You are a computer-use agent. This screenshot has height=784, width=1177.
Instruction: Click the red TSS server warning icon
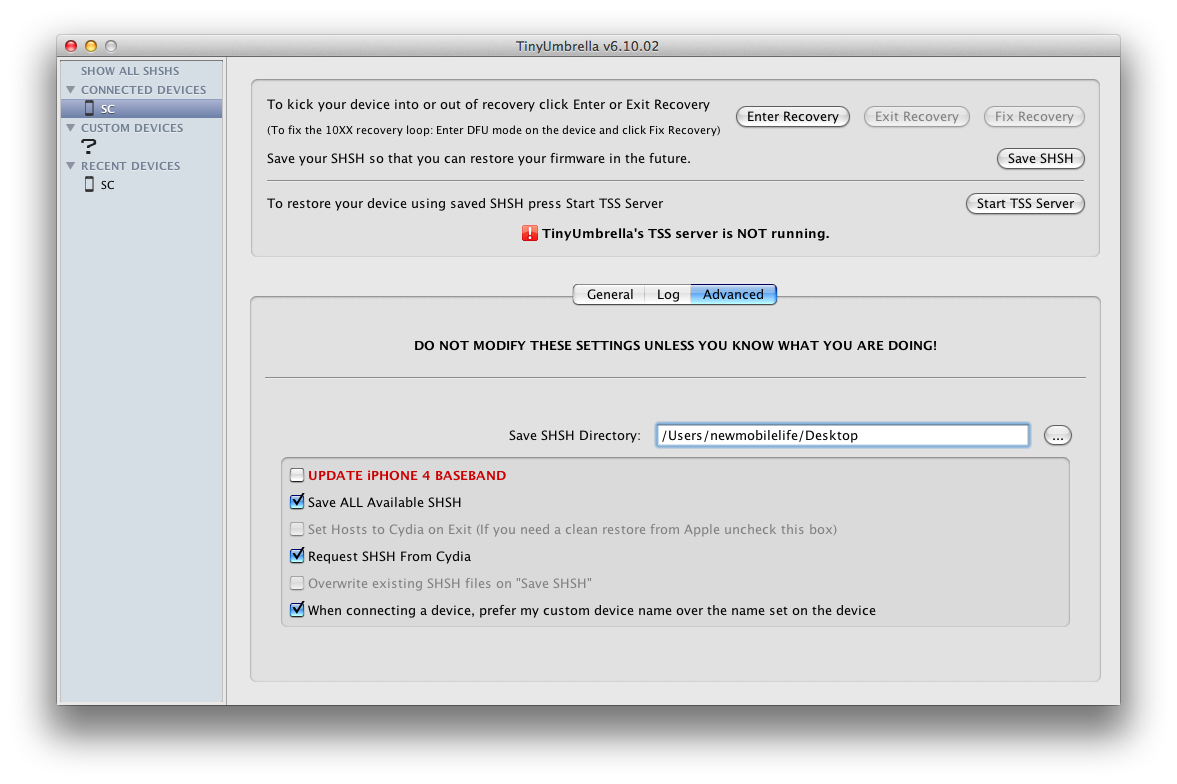click(x=529, y=233)
